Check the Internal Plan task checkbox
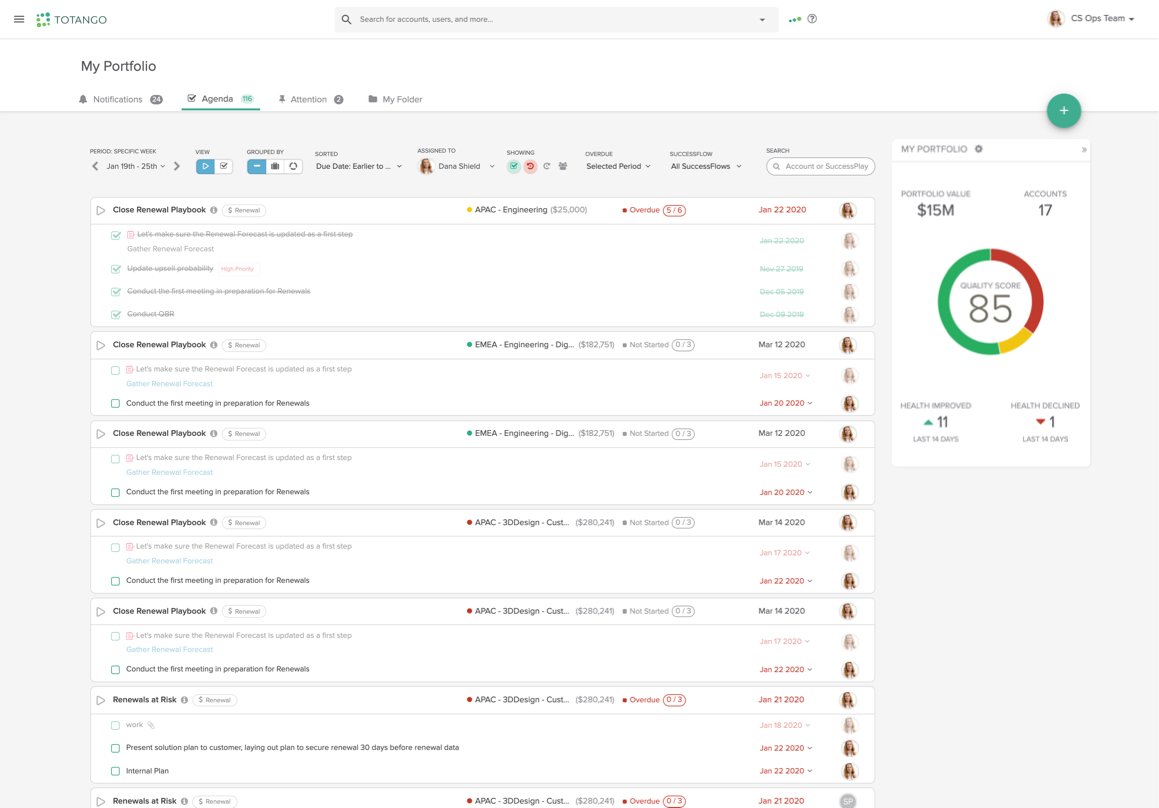 click(115, 770)
